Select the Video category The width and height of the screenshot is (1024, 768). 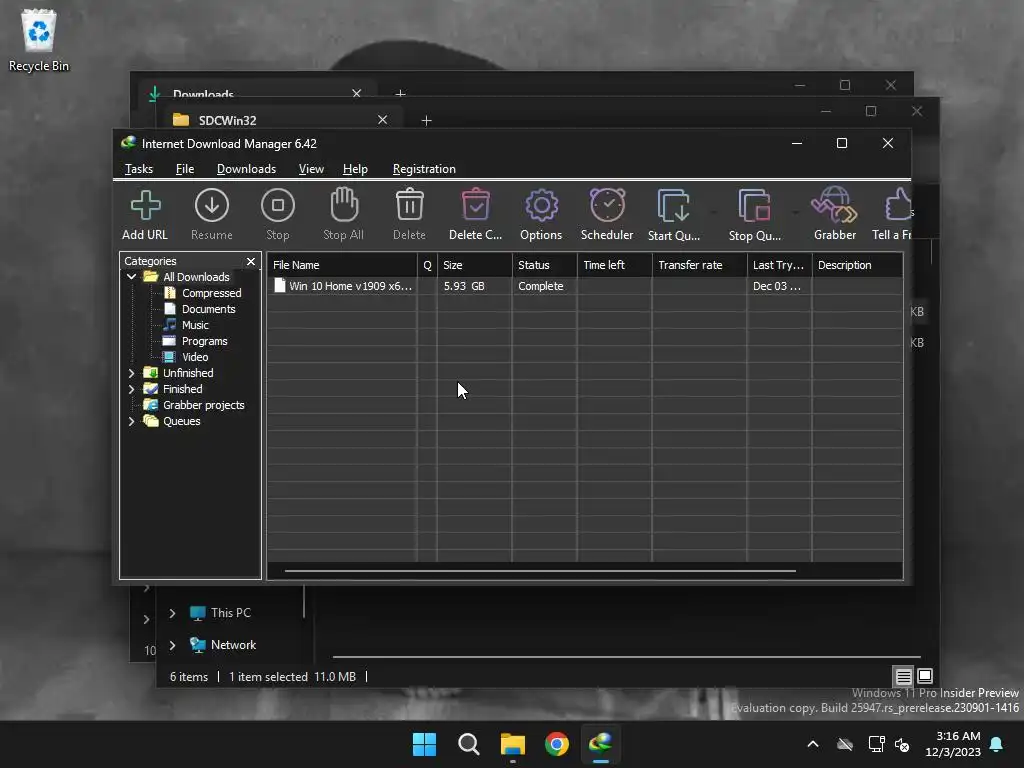click(x=195, y=357)
